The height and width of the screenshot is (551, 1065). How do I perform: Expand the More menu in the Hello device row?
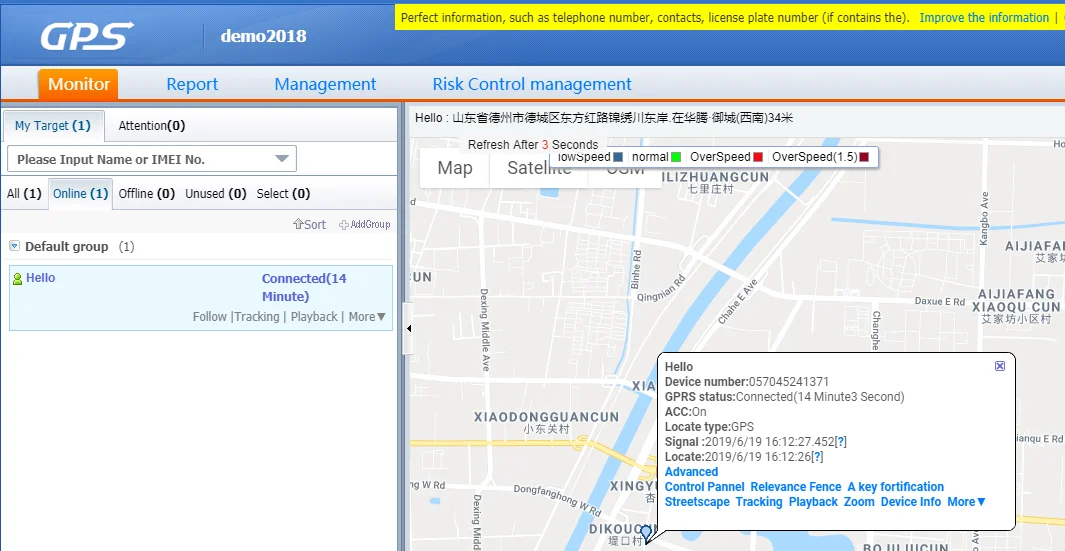pos(367,317)
